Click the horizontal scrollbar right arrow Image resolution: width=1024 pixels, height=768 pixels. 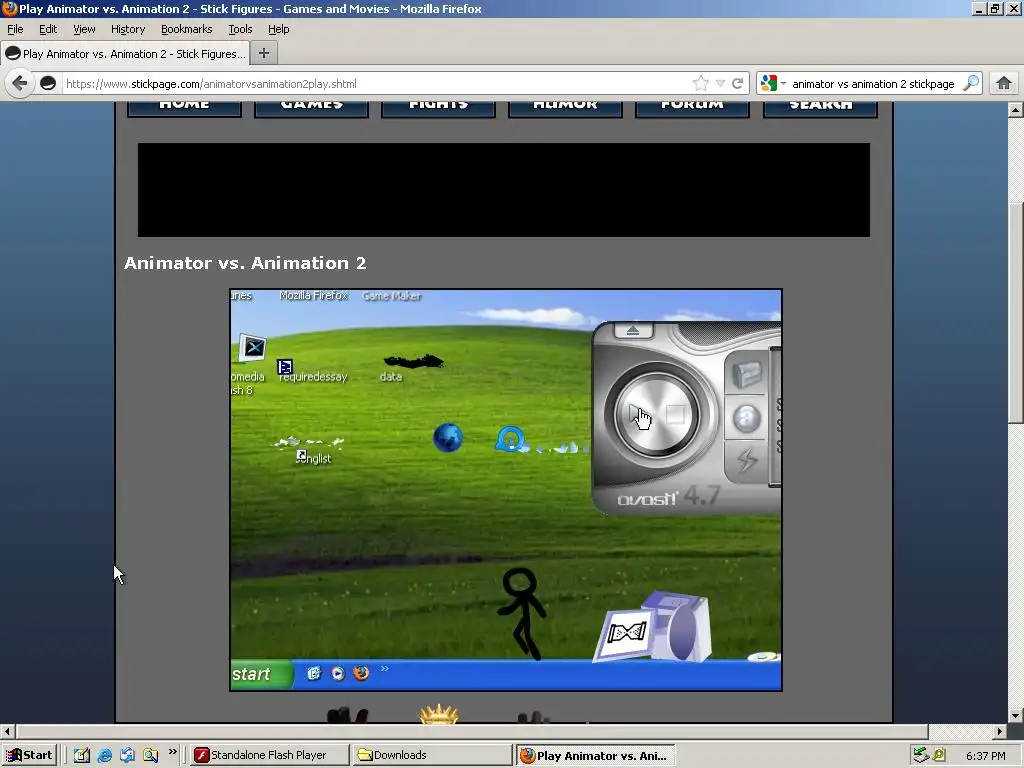coord(1000,731)
